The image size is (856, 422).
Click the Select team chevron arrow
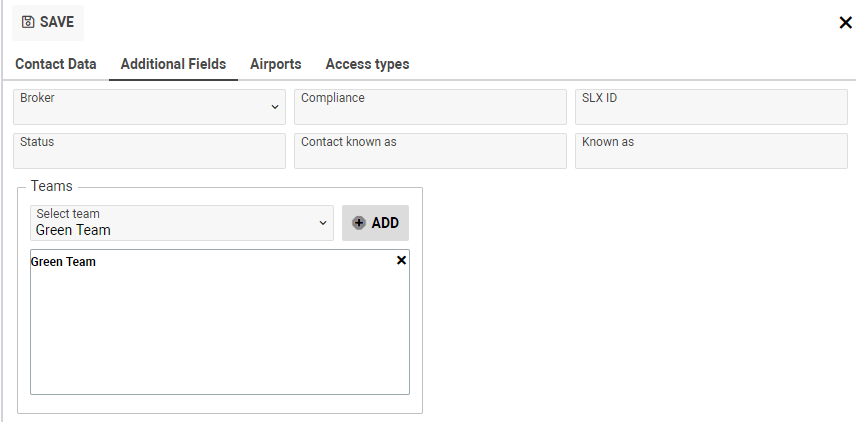point(323,223)
